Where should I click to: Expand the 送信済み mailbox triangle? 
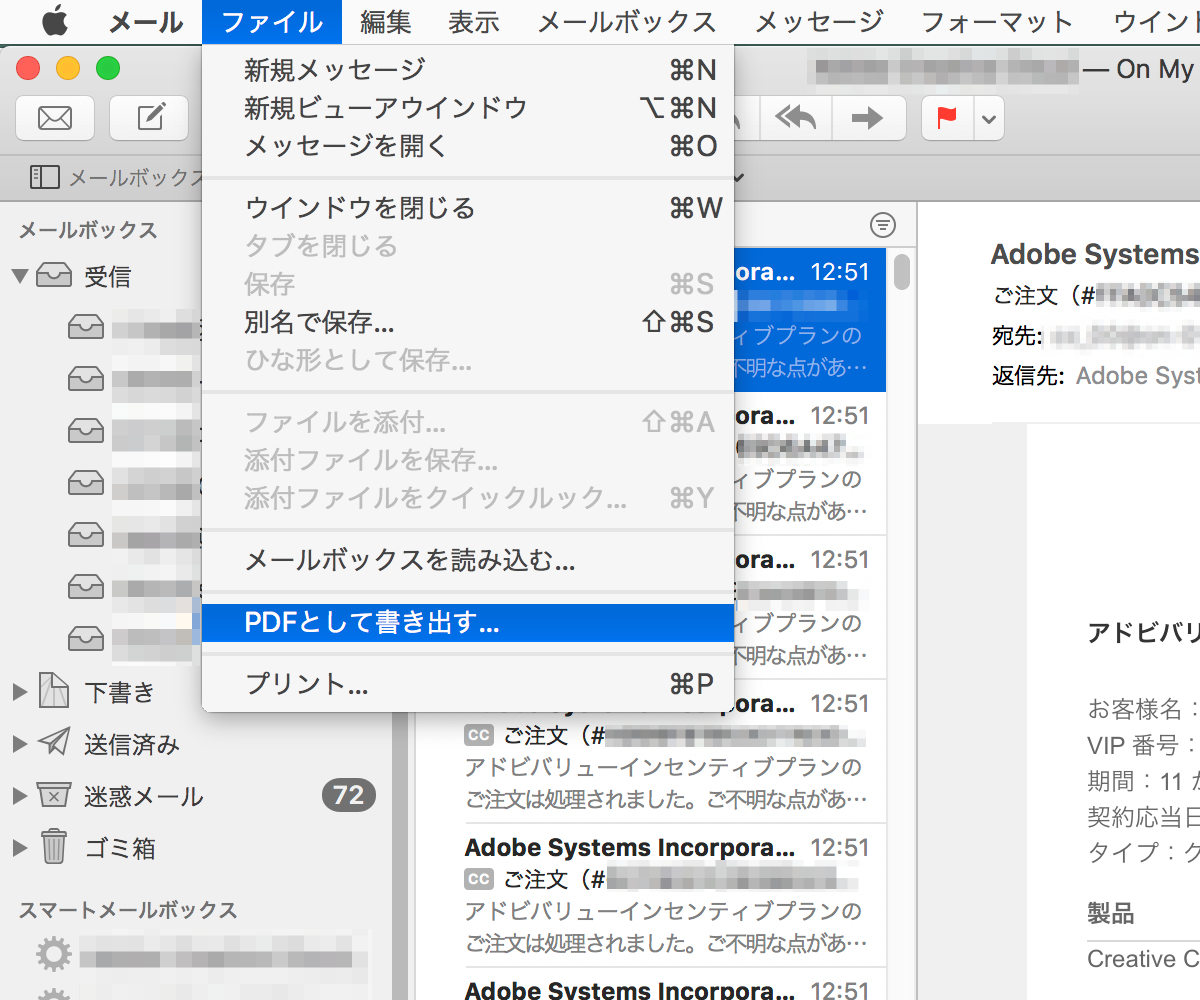pyautogui.click(x=20, y=743)
